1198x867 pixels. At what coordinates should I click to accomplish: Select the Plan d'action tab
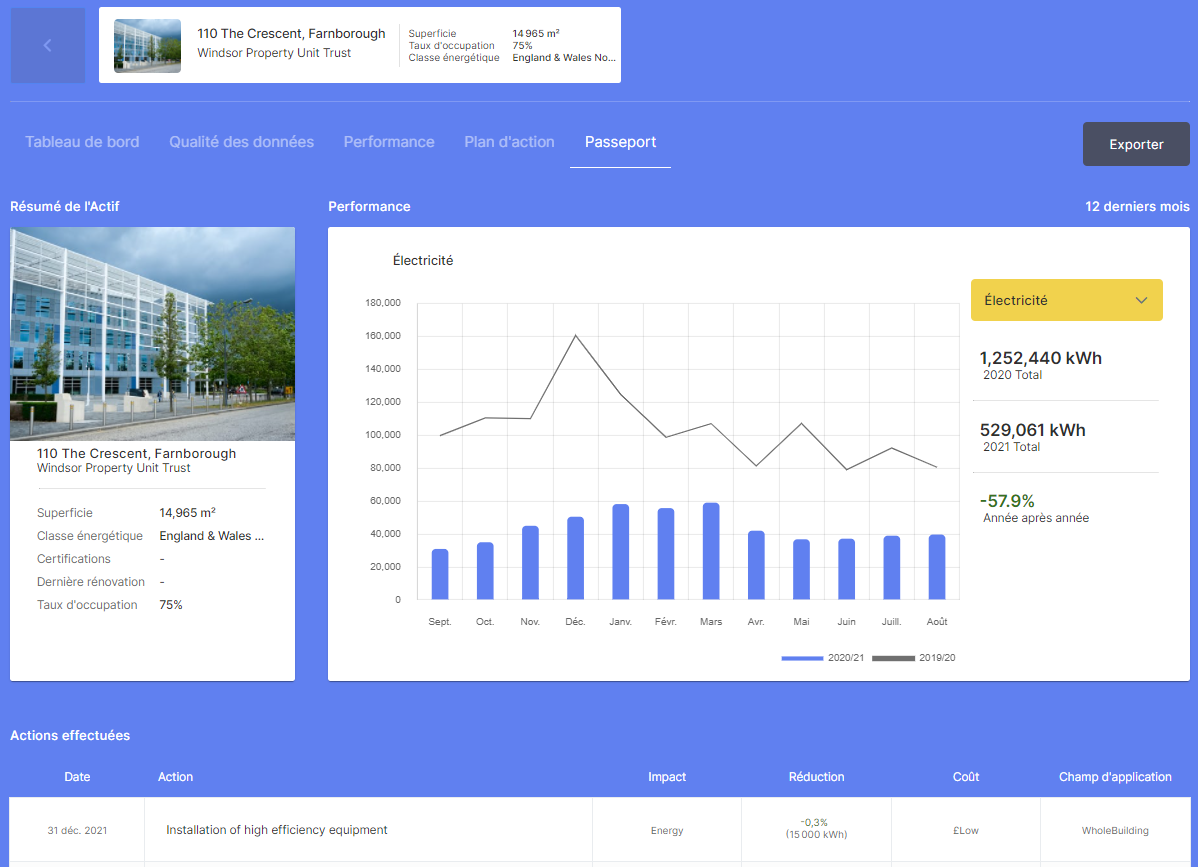(509, 142)
